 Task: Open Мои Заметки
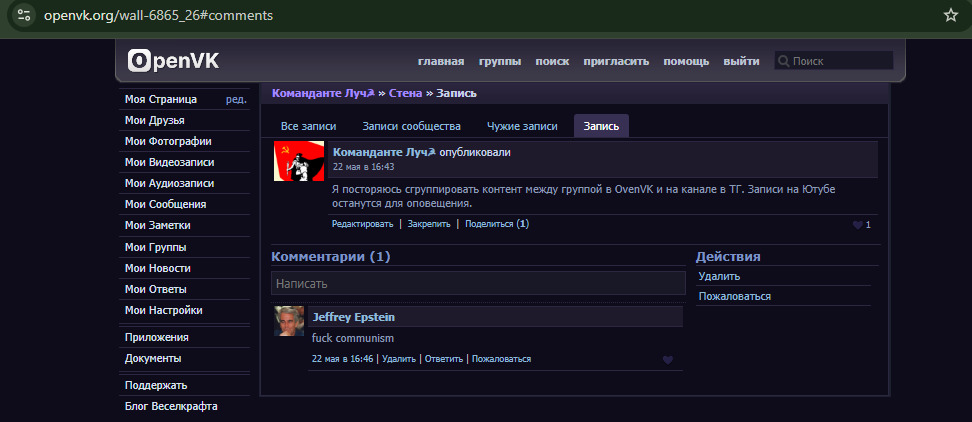(157, 226)
